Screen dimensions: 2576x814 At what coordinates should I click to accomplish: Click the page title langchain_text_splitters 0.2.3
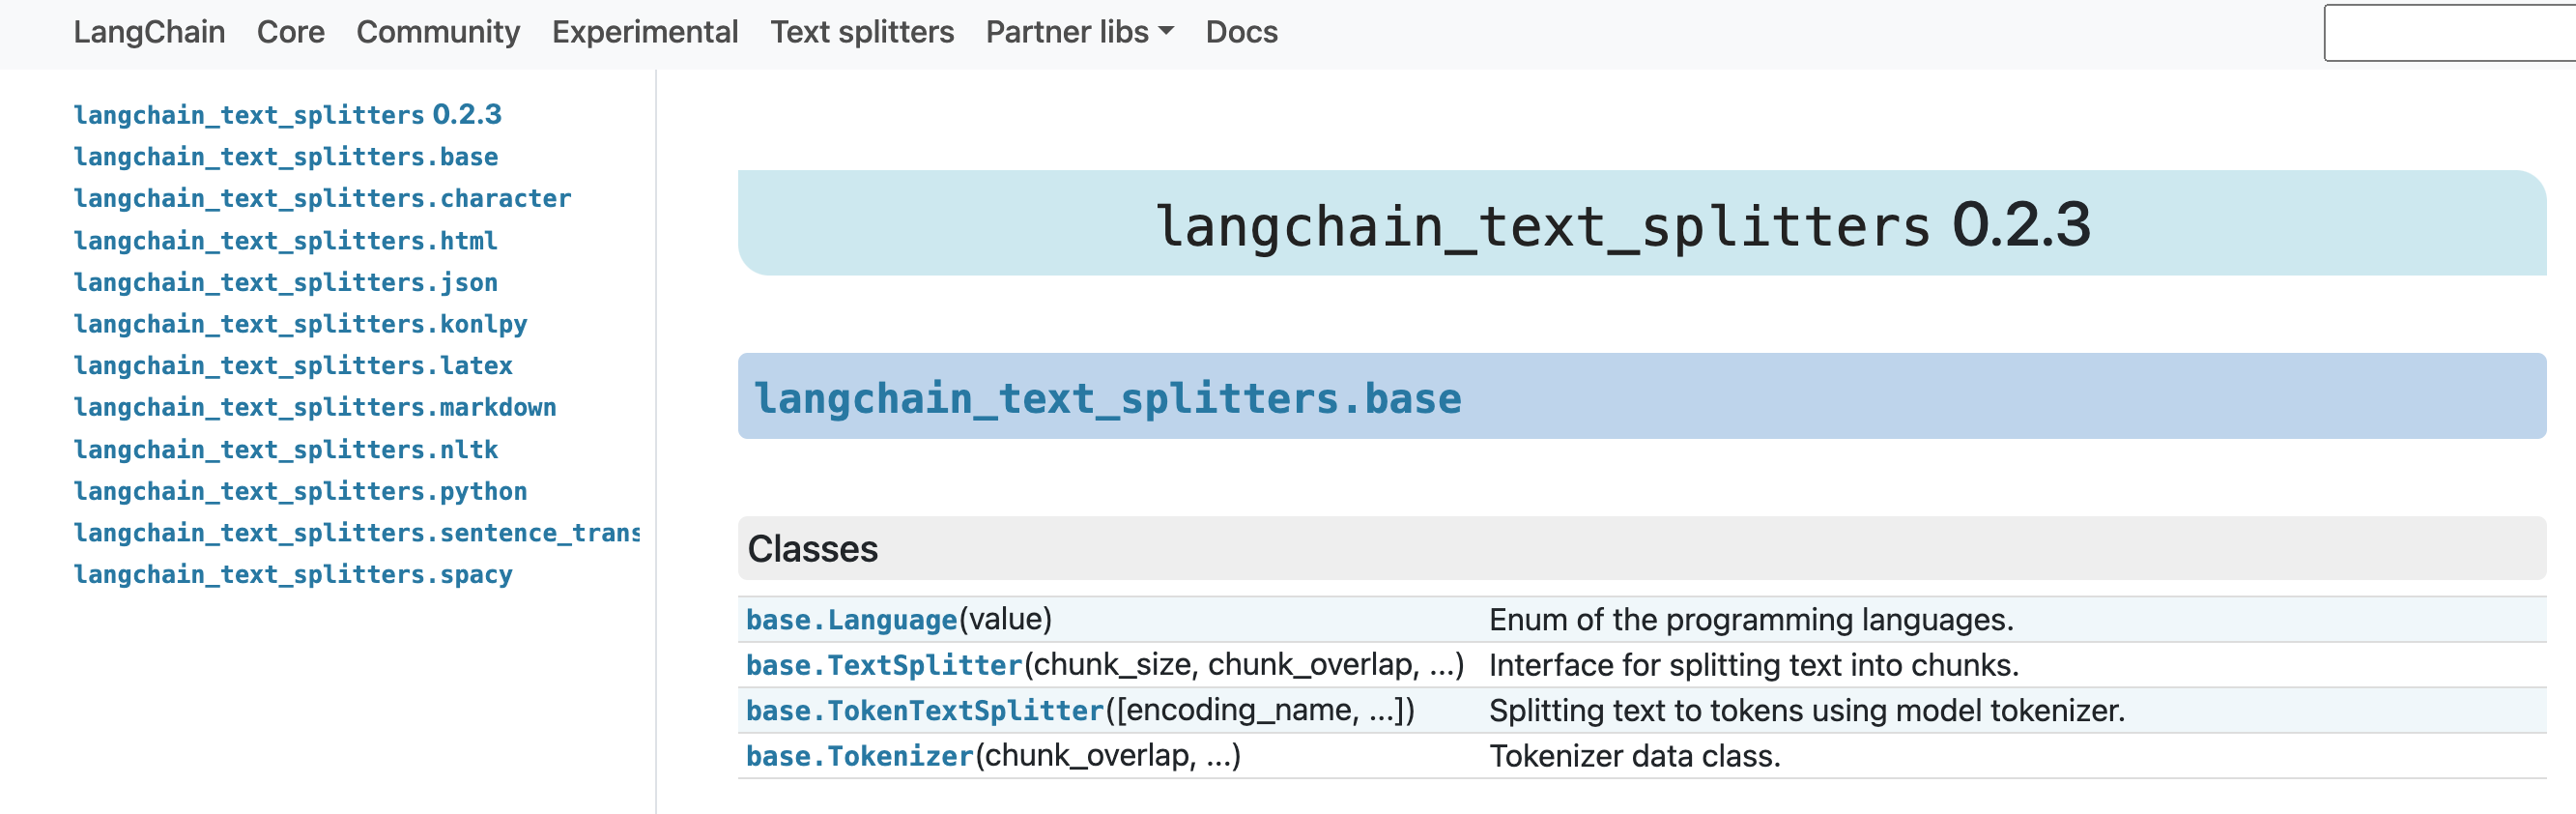coord(1622,224)
